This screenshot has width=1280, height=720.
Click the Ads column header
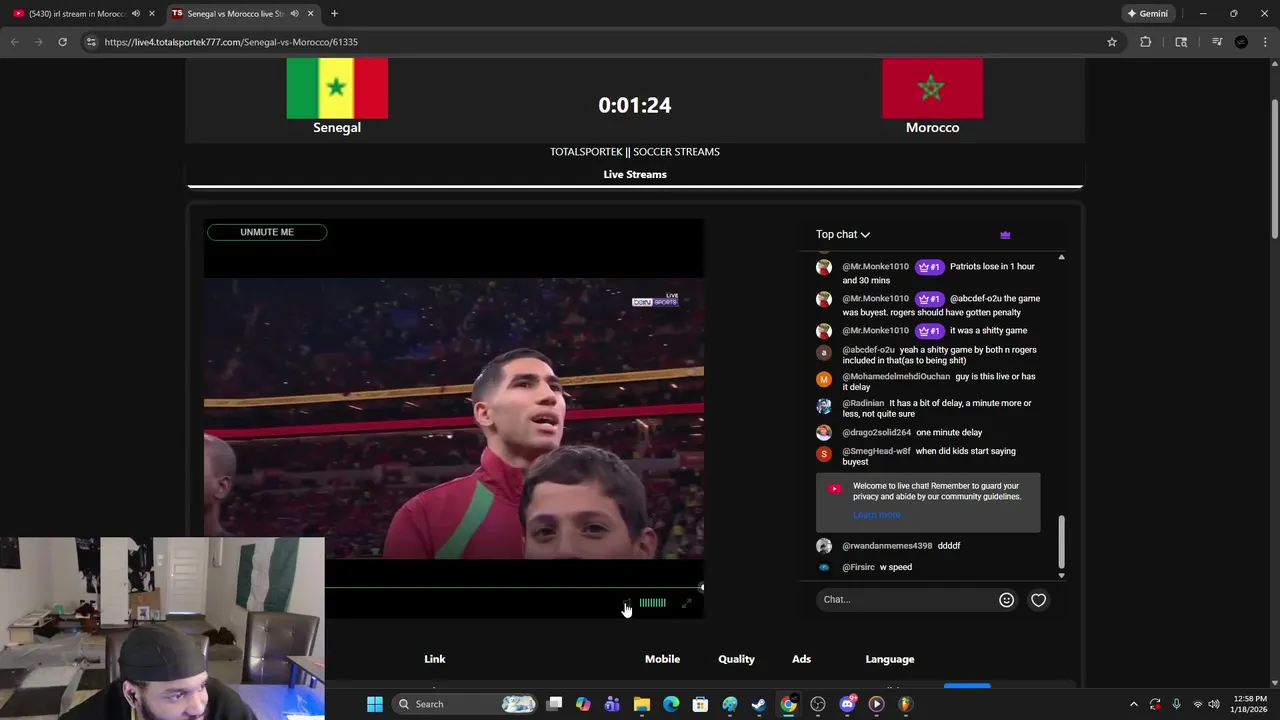801,659
